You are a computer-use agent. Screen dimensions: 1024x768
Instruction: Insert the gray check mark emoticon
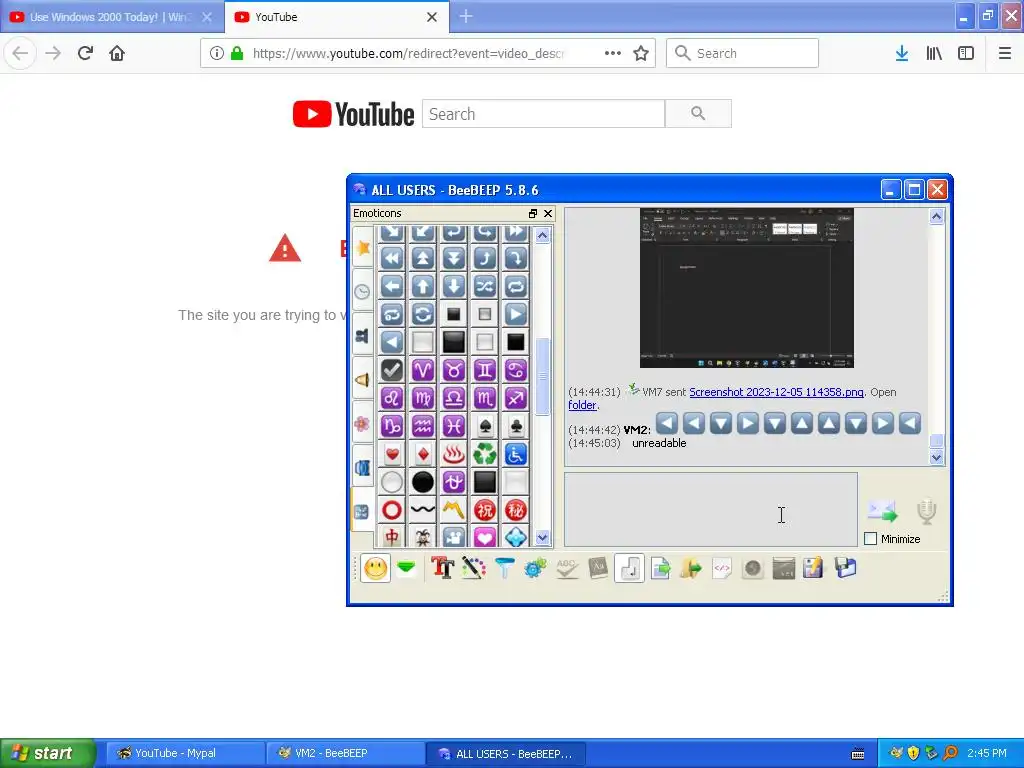(392, 370)
